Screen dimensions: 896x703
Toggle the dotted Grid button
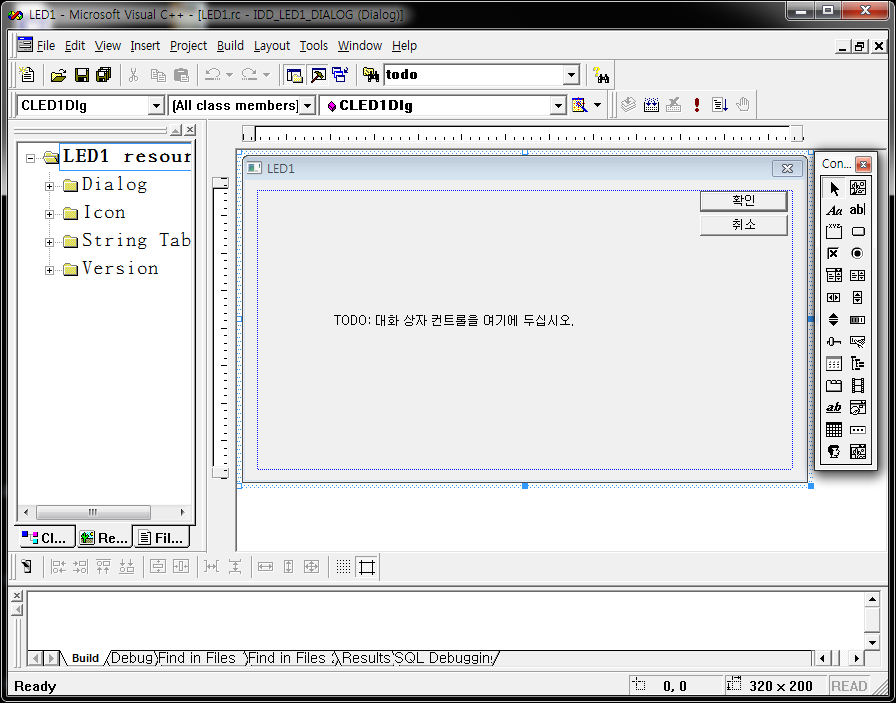[343, 566]
